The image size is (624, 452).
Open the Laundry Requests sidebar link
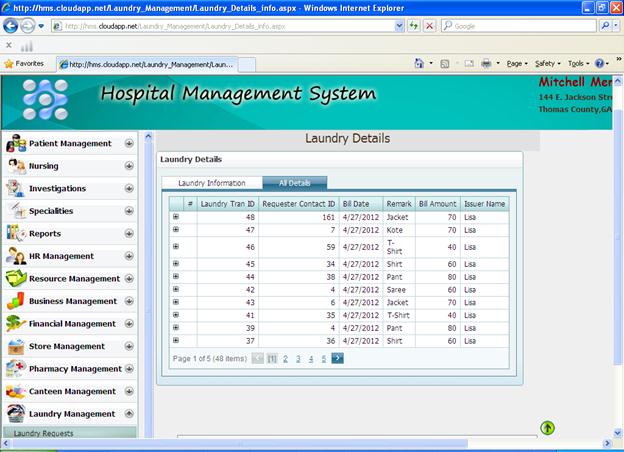pos(43,434)
